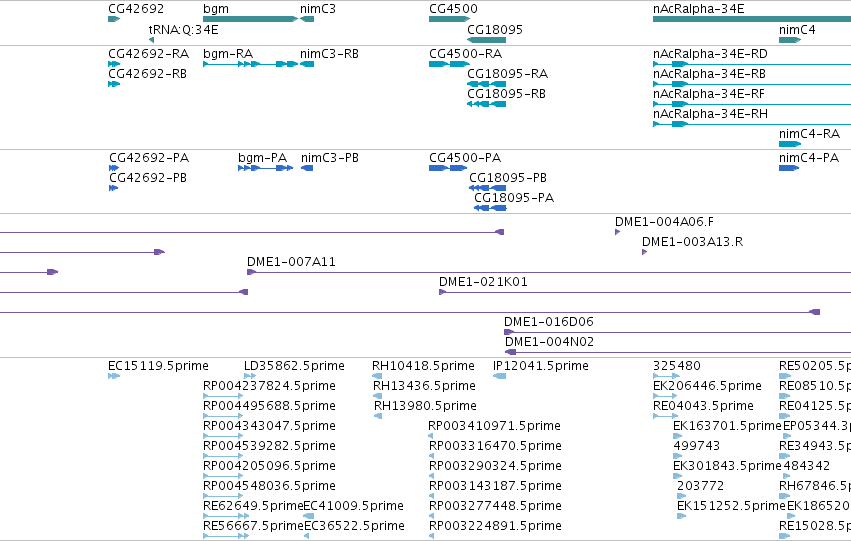This screenshot has height=541, width=851.
Task: Select the nimC3-PB protein
Action: point(329,158)
